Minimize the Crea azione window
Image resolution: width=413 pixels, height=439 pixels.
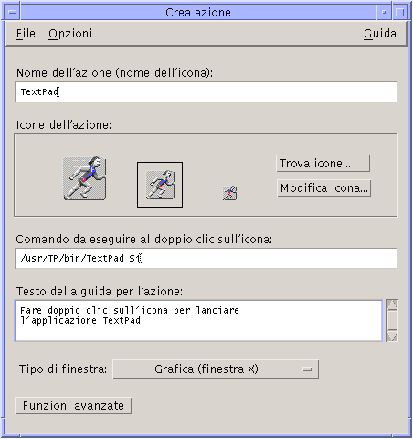384,12
